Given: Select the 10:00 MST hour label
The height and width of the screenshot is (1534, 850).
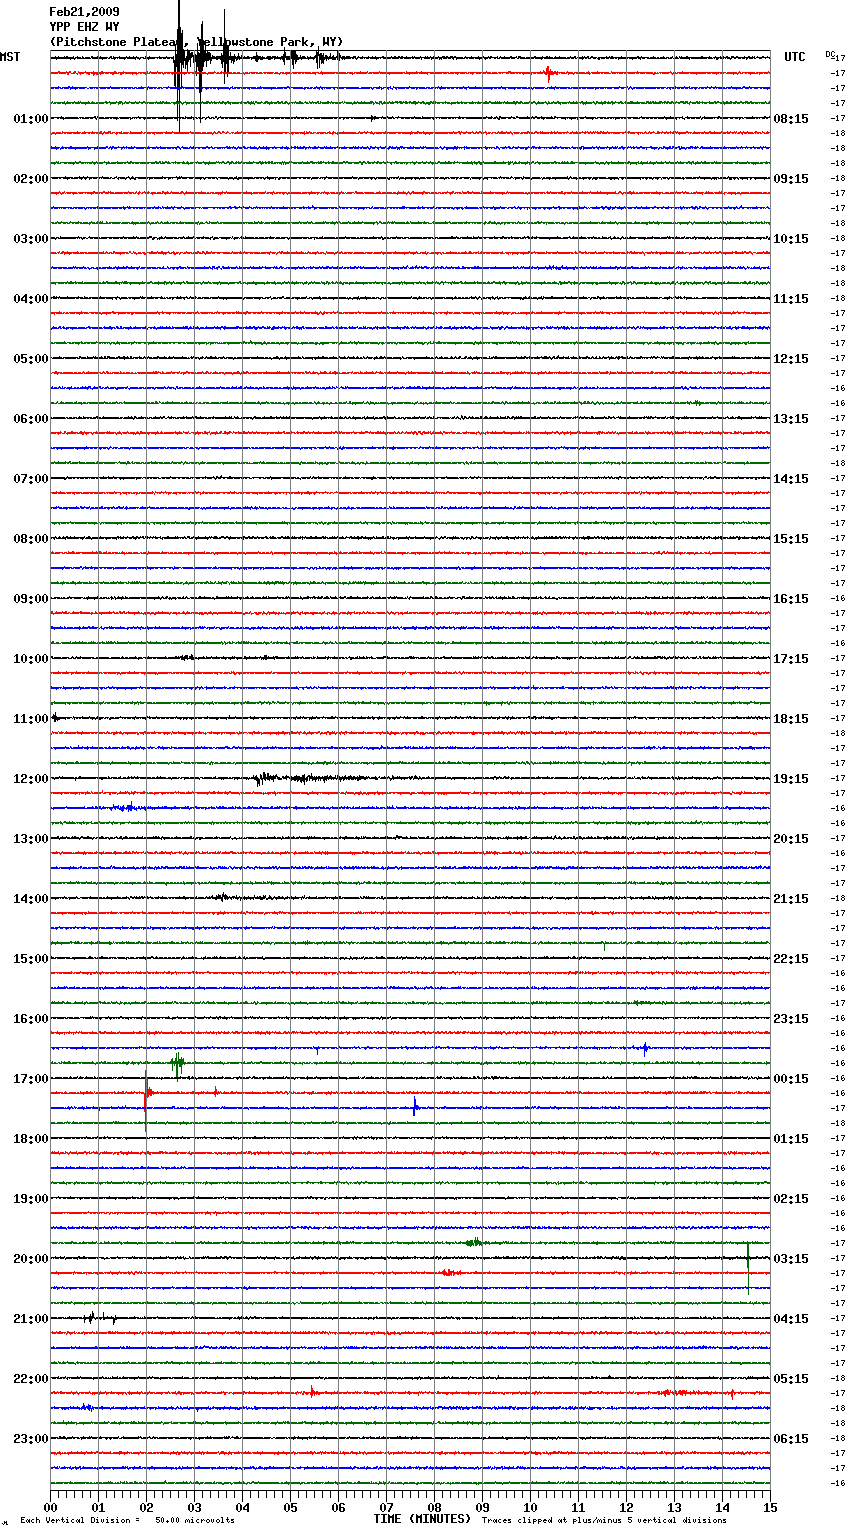Looking at the screenshot, I should pyautogui.click(x=31, y=659).
